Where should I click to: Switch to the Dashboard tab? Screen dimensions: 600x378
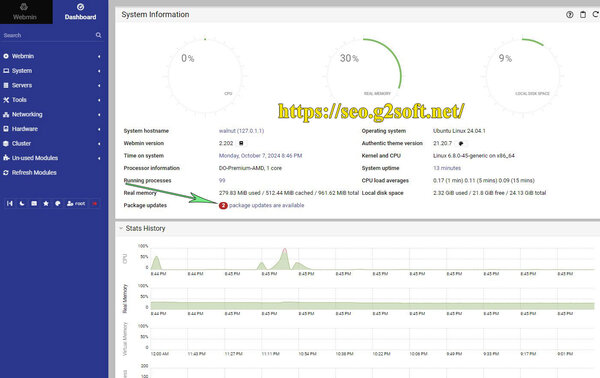80,12
